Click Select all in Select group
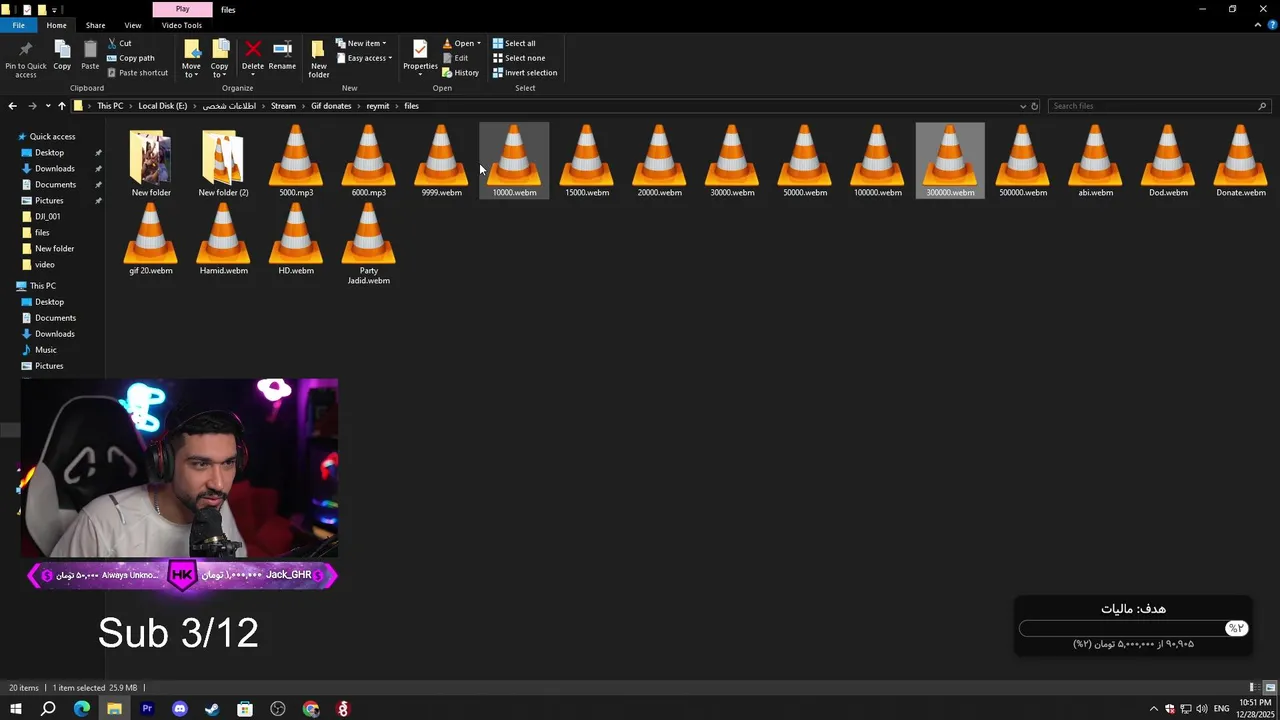Image resolution: width=1280 pixels, height=720 pixels. coord(514,43)
